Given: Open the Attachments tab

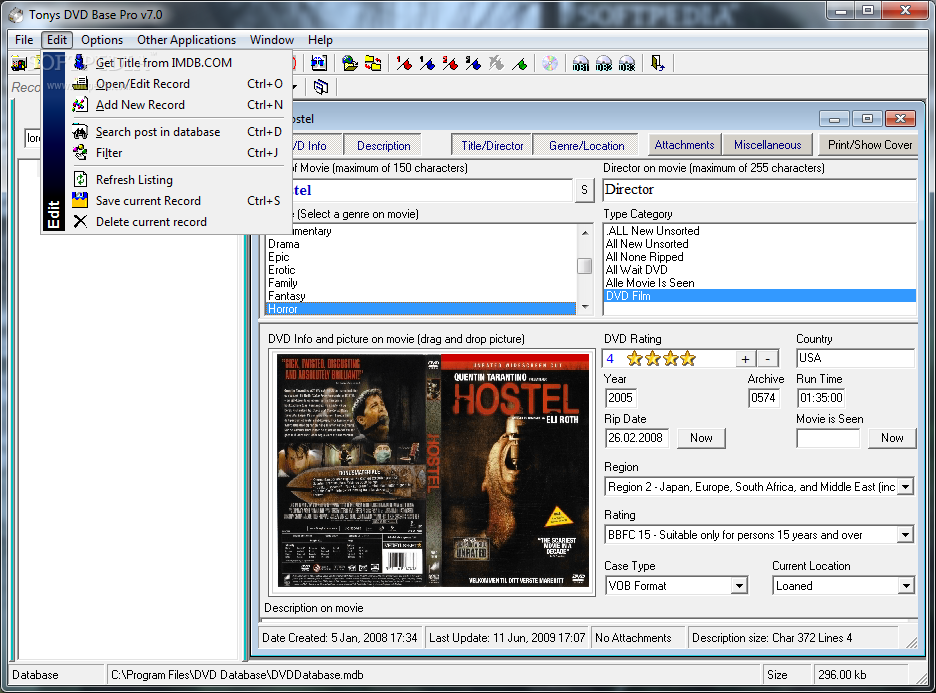Looking at the screenshot, I should pyautogui.click(x=684, y=145).
